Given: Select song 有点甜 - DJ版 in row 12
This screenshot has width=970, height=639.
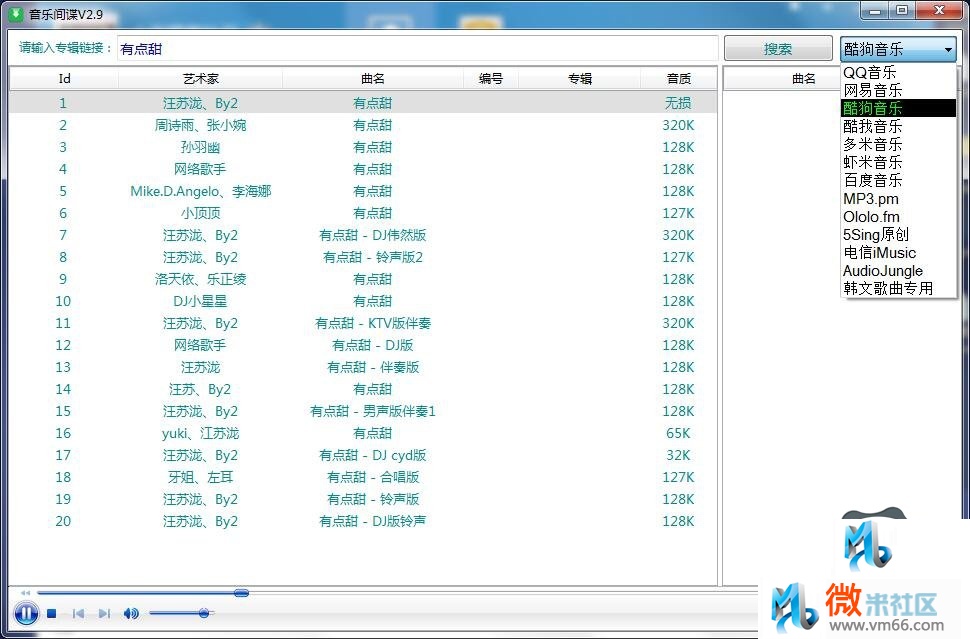Looking at the screenshot, I should tap(372, 345).
